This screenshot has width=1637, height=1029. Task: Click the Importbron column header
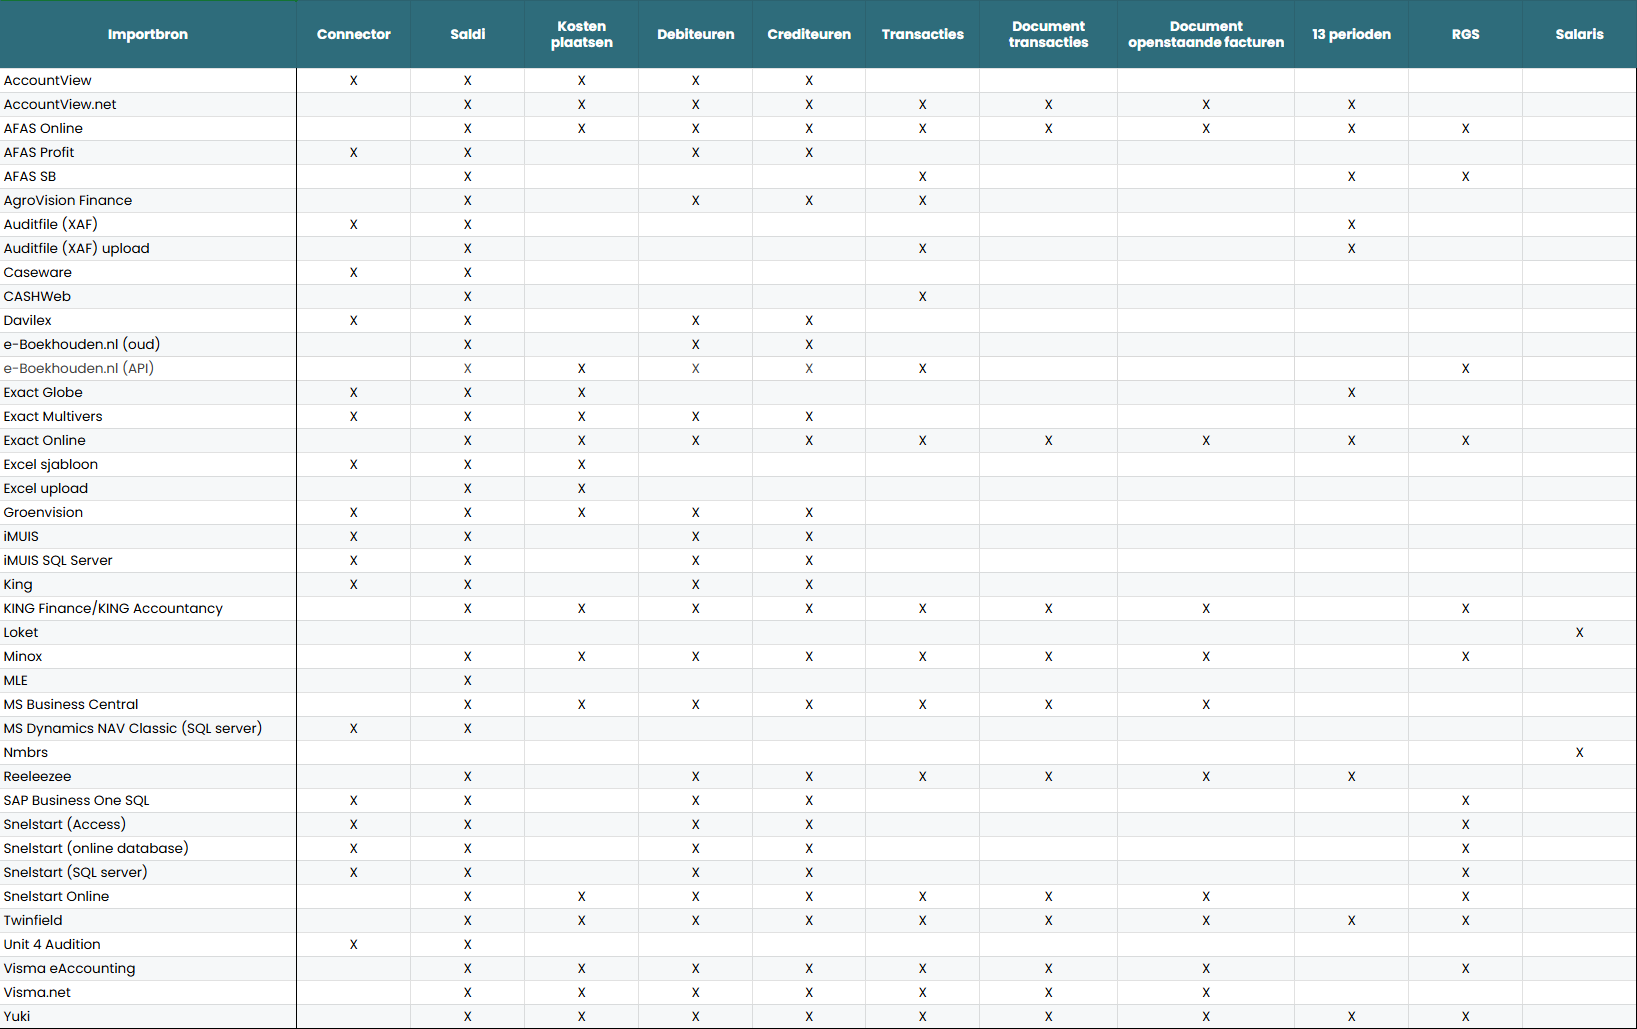(148, 34)
